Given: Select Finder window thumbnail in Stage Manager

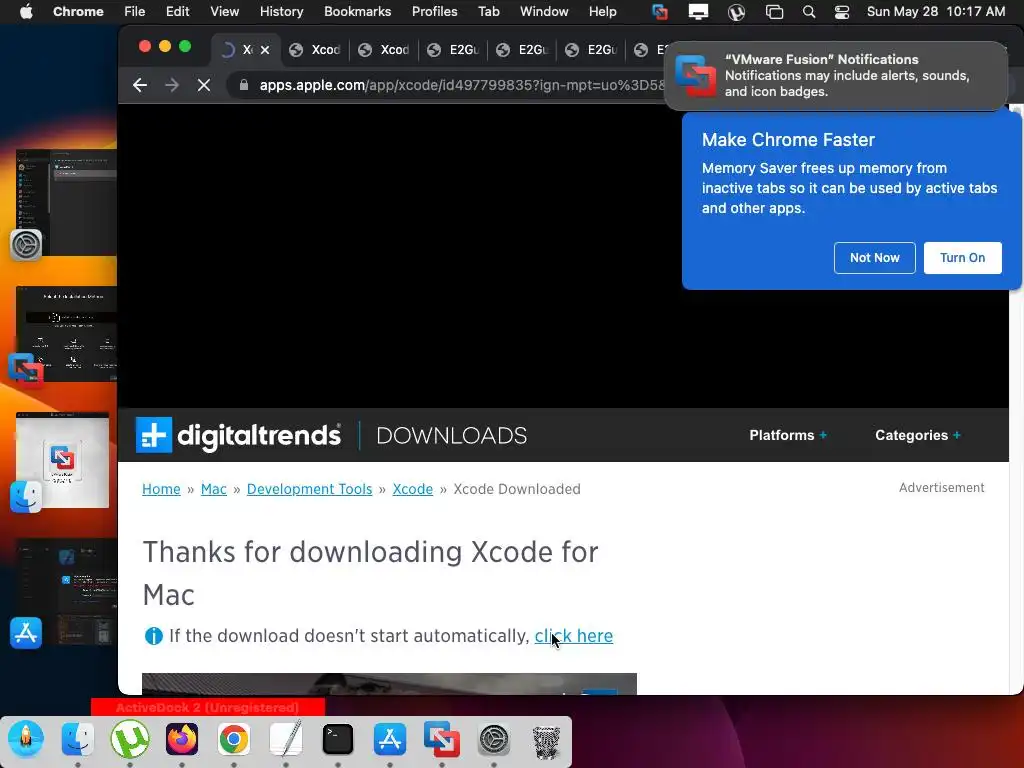Looking at the screenshot, I should (62, 460).
